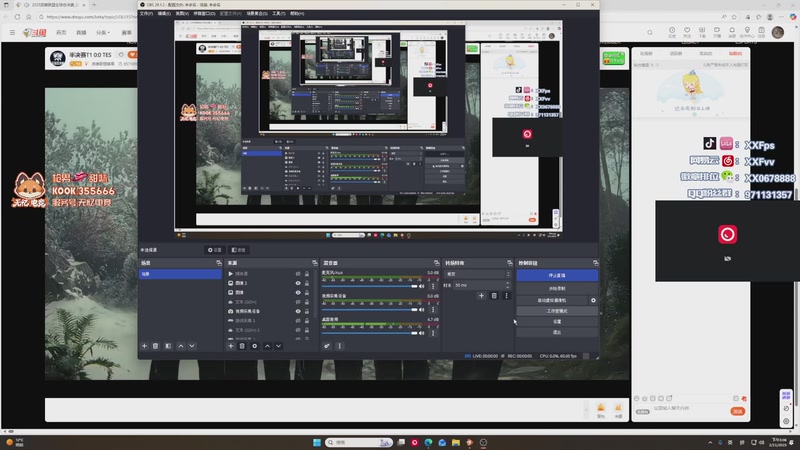Enable 工作室模式 in the Controls panel
Screen dimensions: 800x450
coord(557,311)
